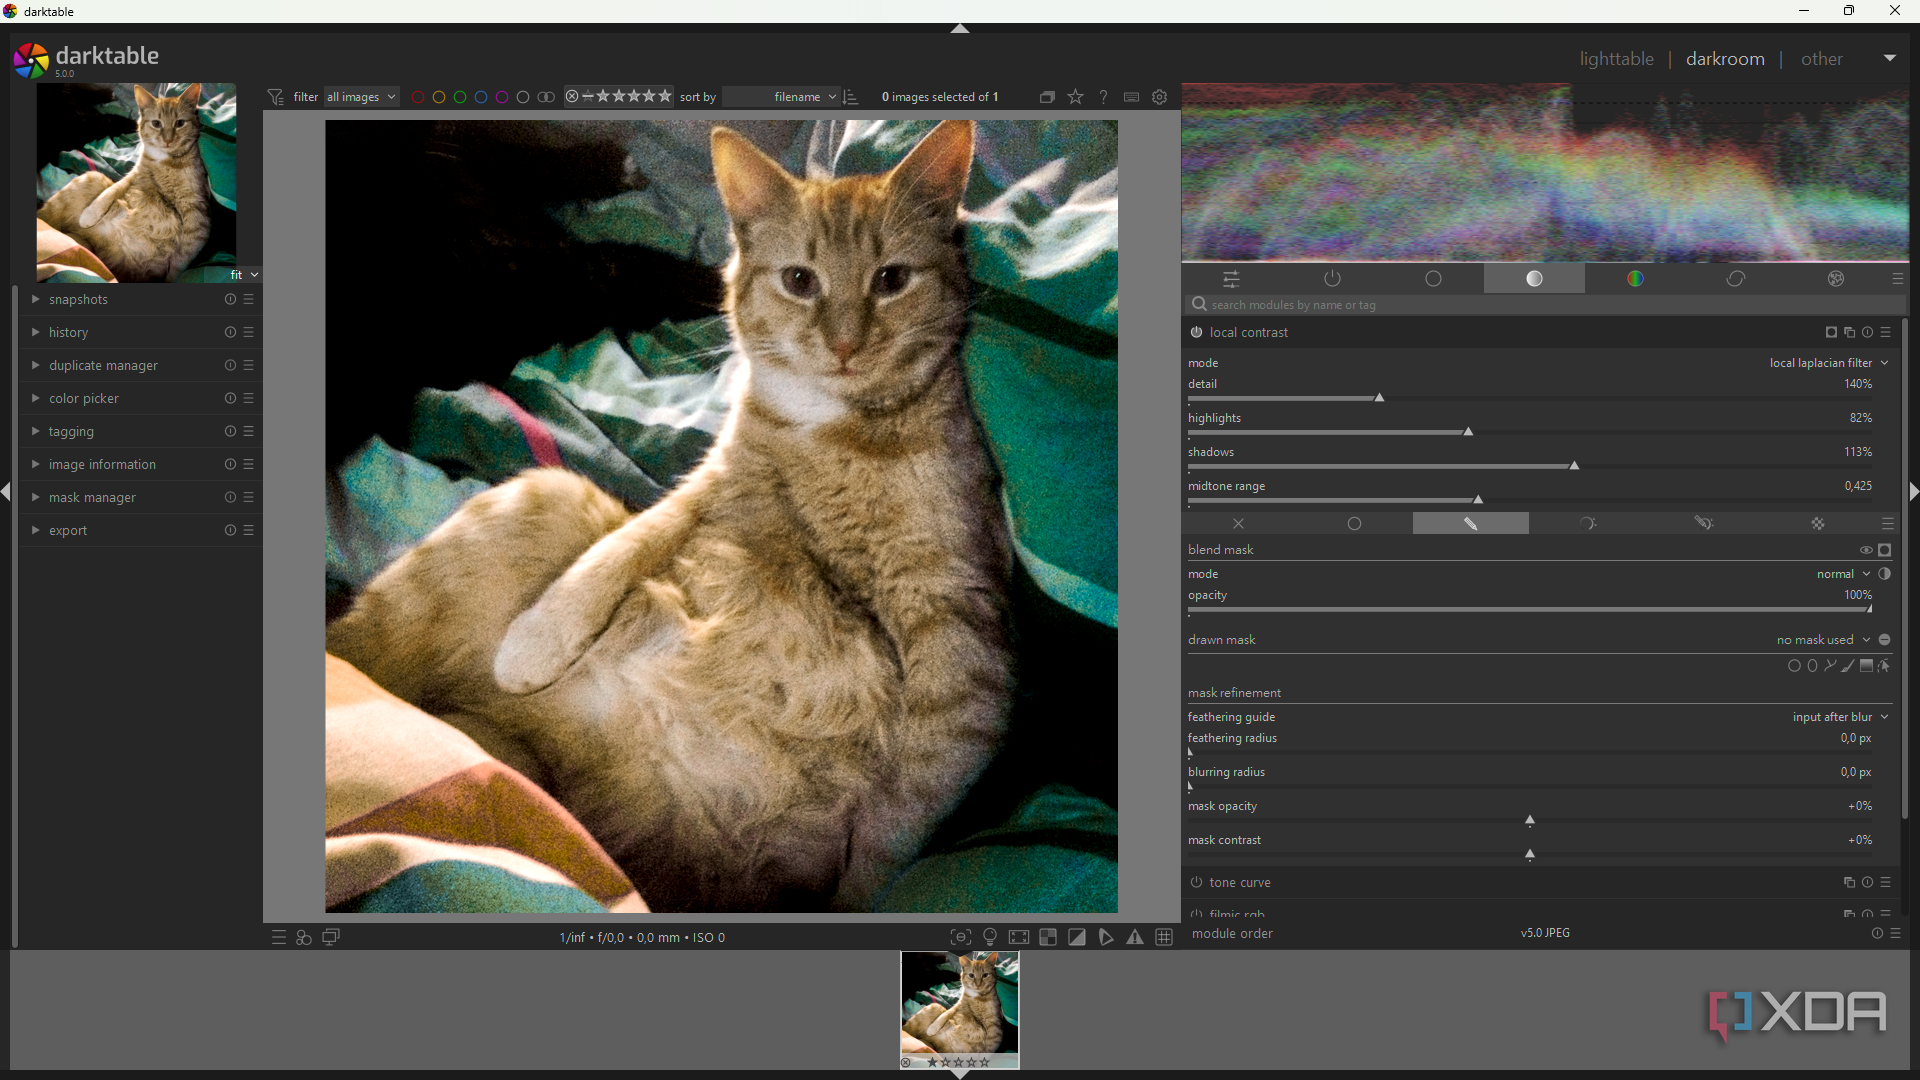Toggle drawn mask polarity icon
Viewport: 1920px width, 1080px height.
[1885, 640]
